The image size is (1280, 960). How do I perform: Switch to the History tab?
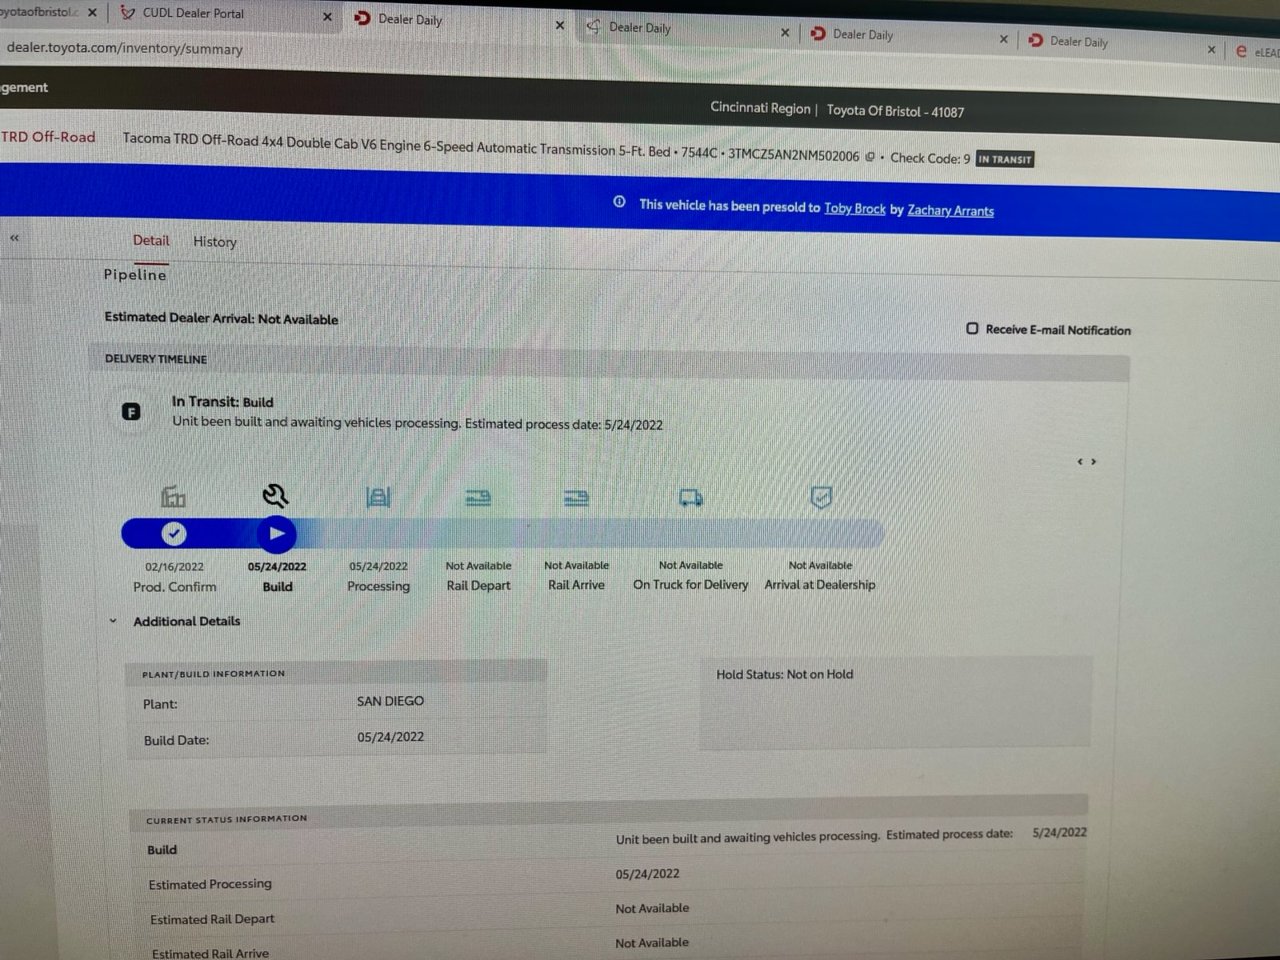click(x=215, y=241)
